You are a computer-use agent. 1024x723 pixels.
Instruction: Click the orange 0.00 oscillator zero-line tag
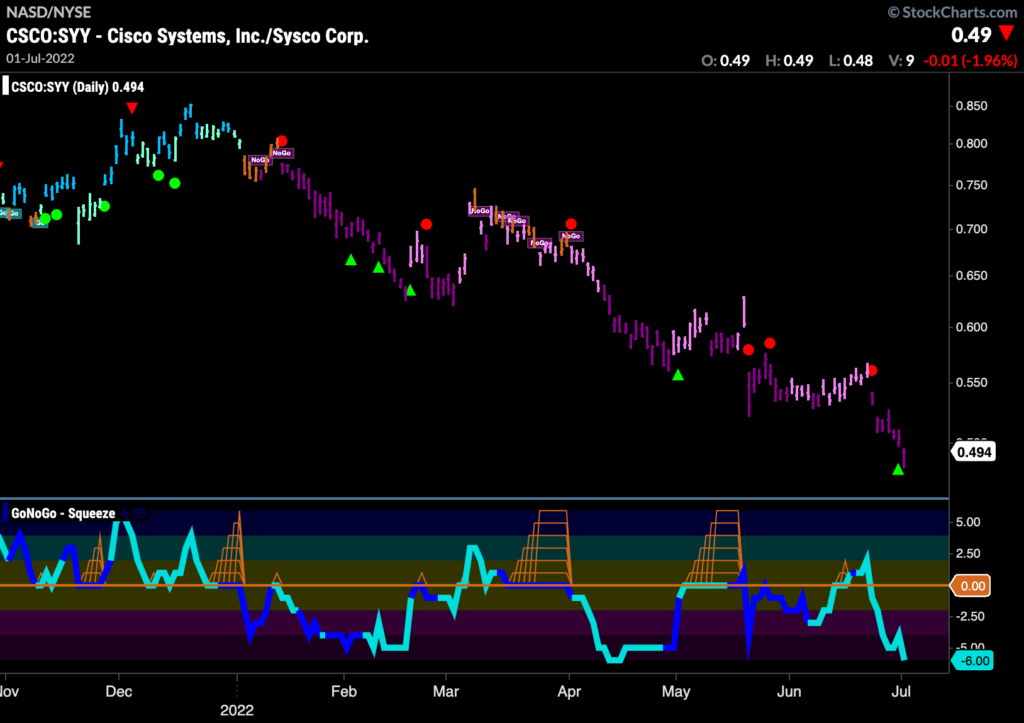[971, 586]
